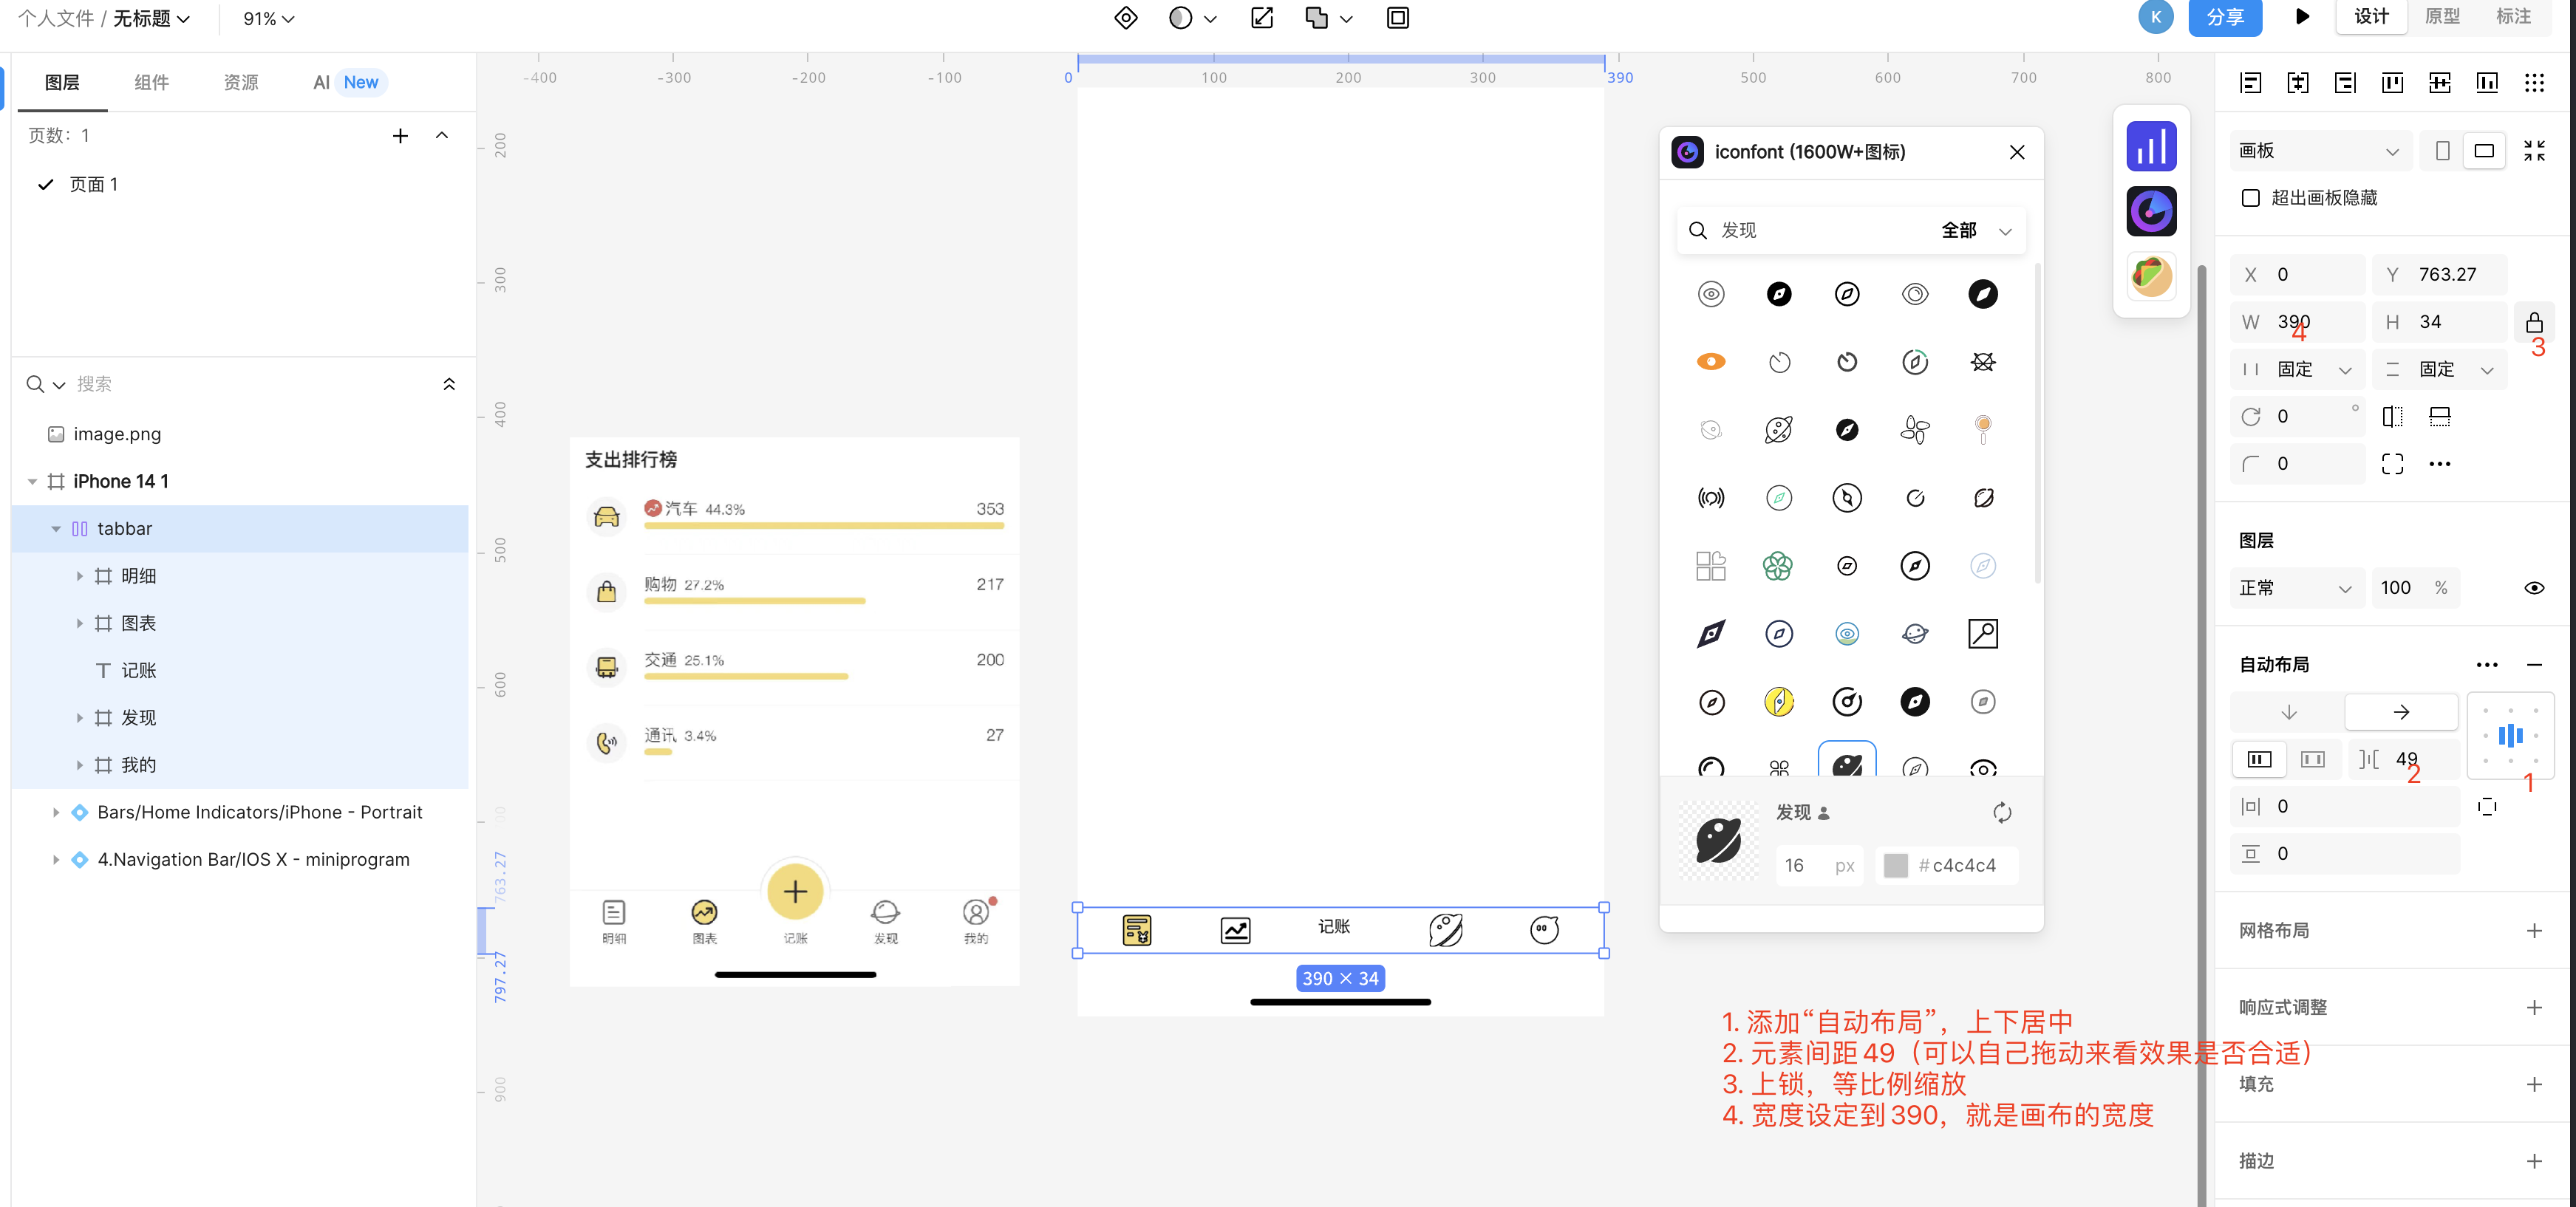Viewport: 2576px width, 1207px height.
Task: Open the 画板 type dropdown
Action: click(2320, 151)
